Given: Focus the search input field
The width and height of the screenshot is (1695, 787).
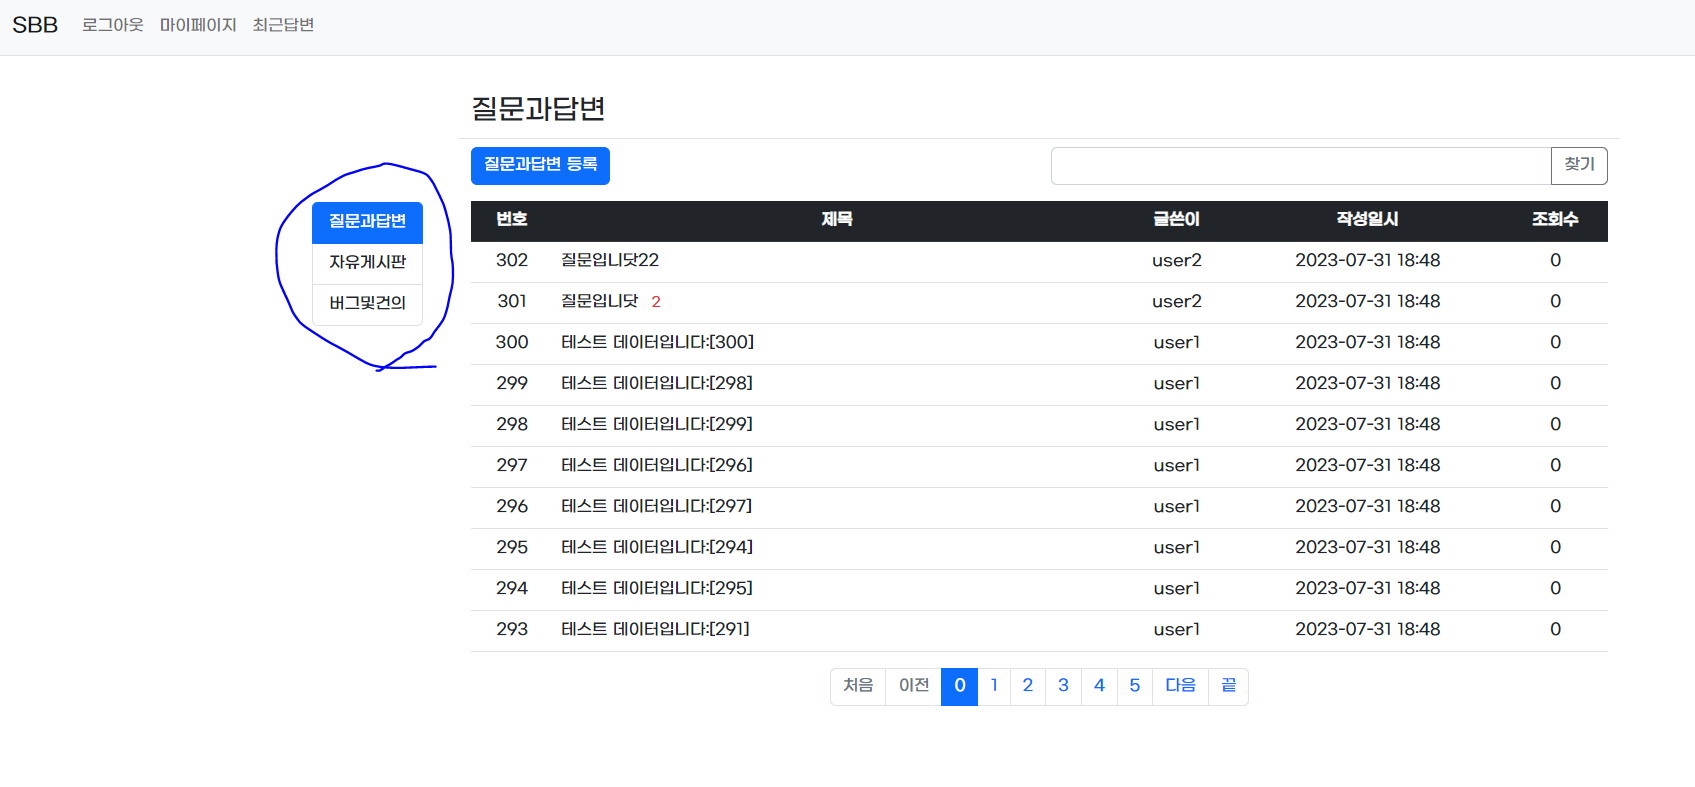Looking at the screenshot, I should (x=1301, y=166).
